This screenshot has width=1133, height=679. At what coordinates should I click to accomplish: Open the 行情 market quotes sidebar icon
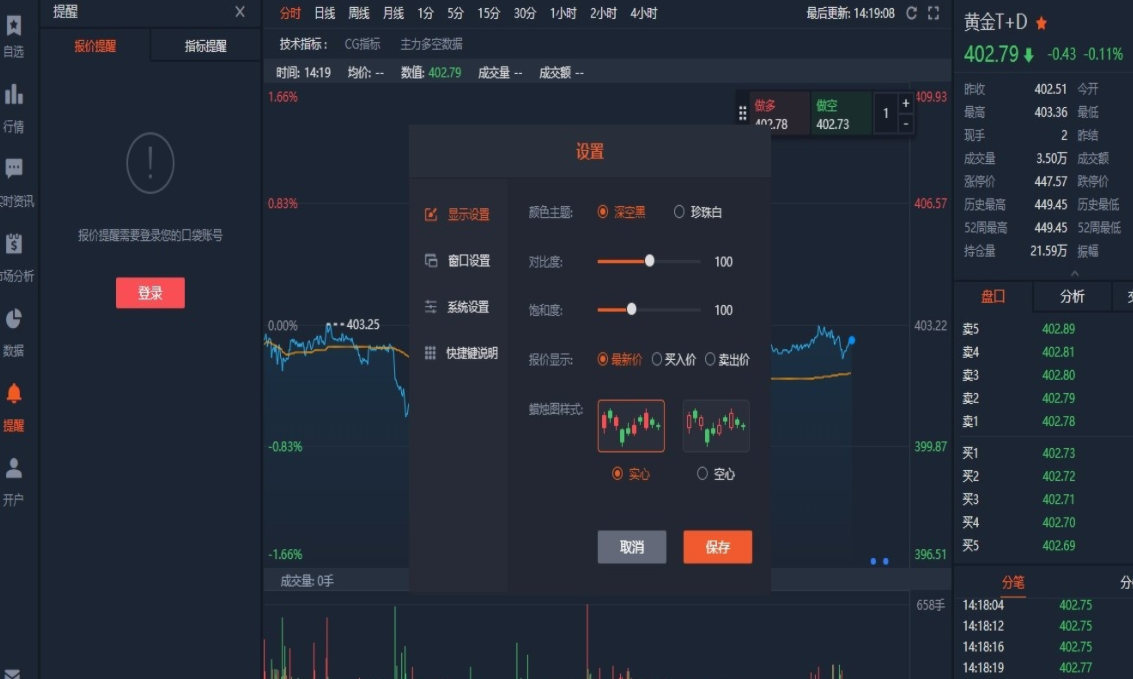tap(14, 95)
